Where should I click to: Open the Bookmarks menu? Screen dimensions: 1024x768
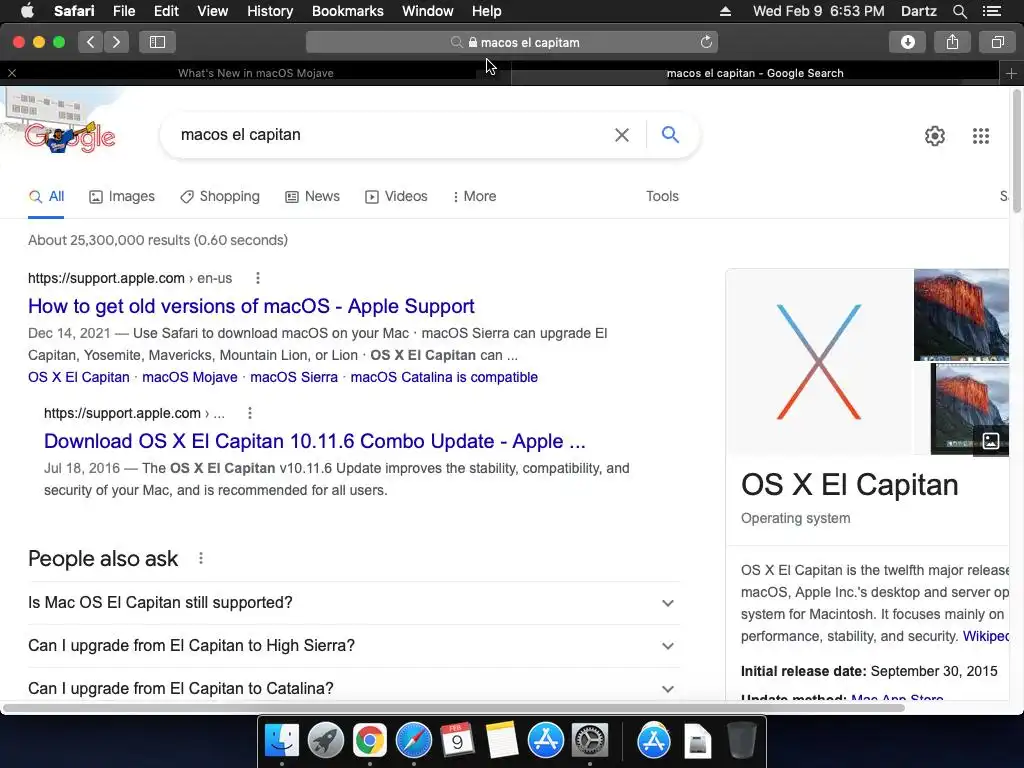tap(347, 11)
